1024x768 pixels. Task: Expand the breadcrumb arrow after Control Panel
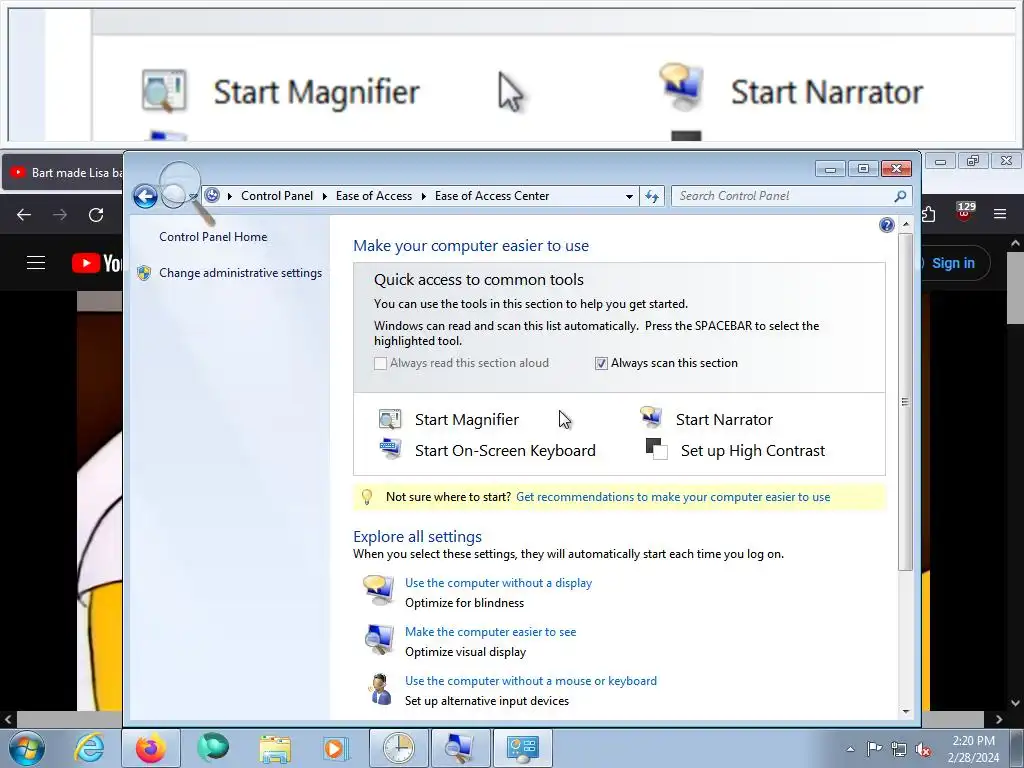(x=325, y=196)
